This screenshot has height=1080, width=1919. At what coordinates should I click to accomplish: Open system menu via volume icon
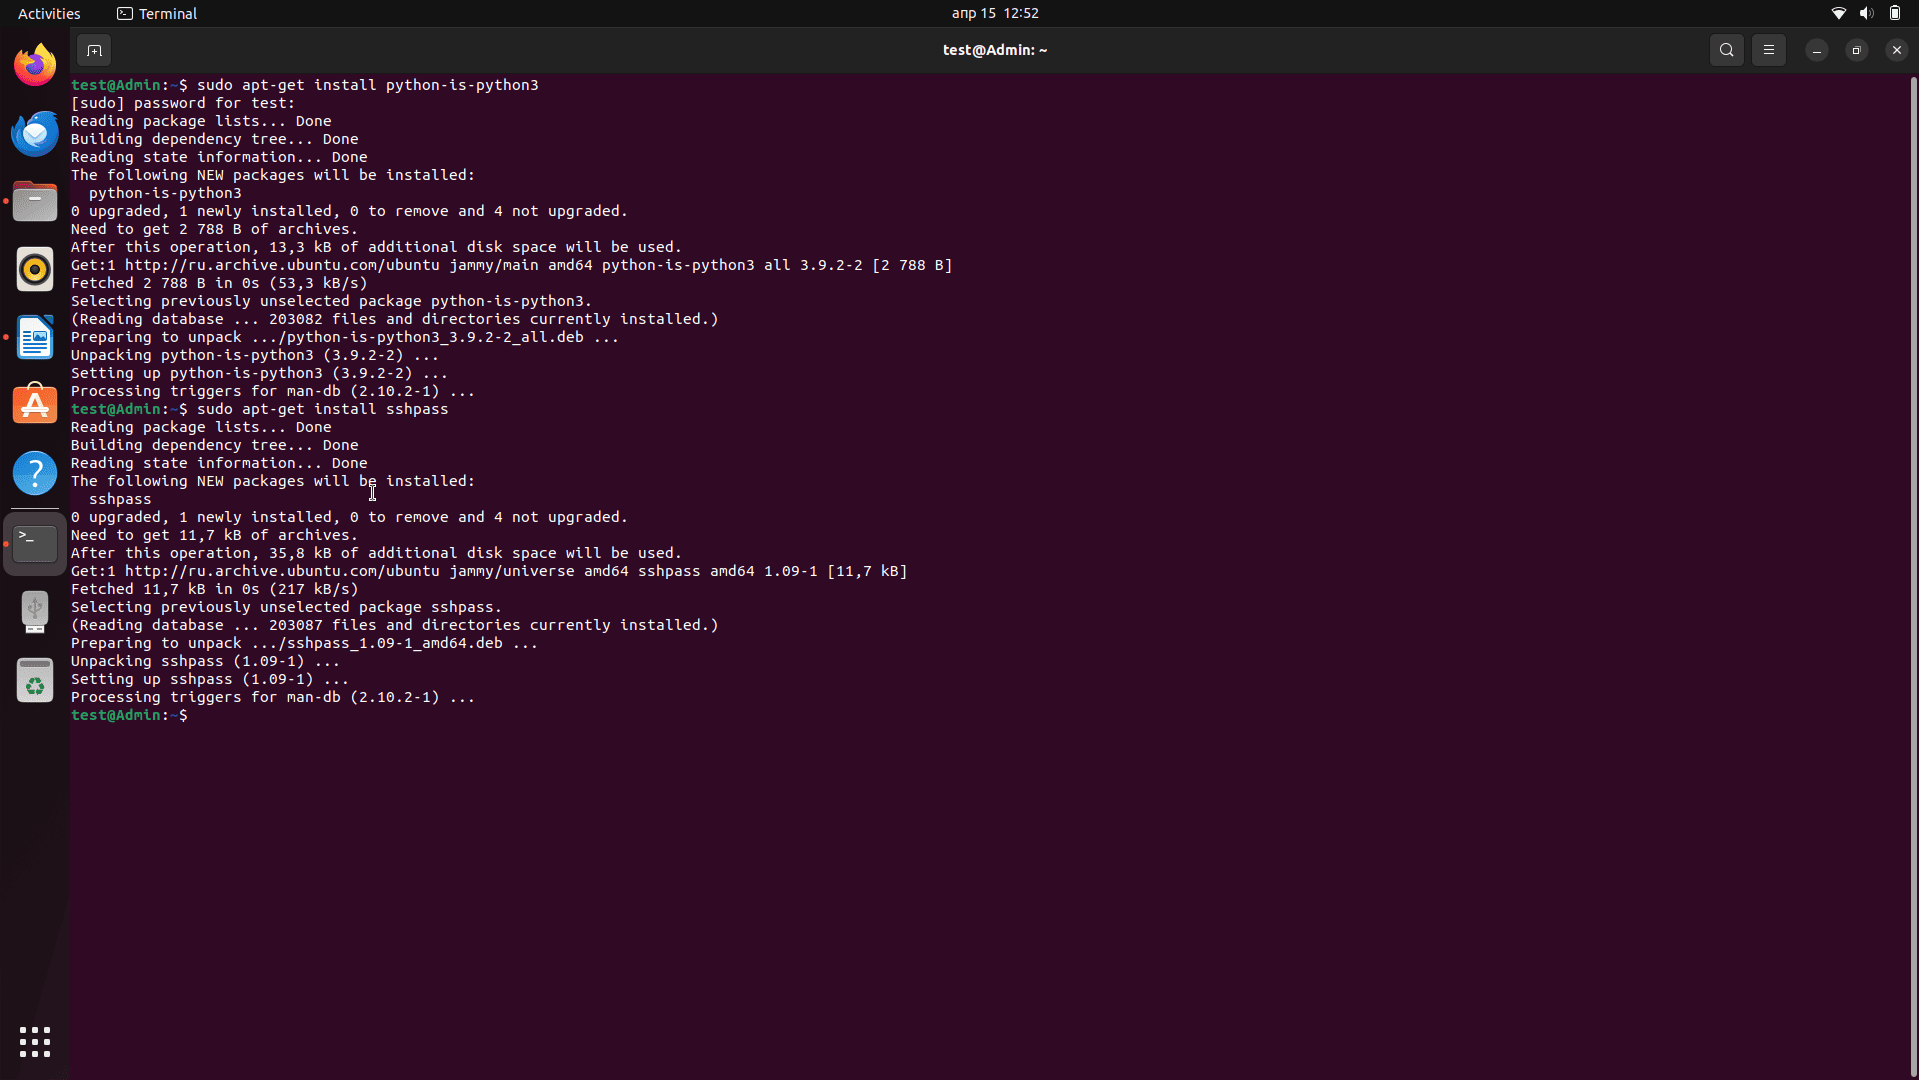1866,14
